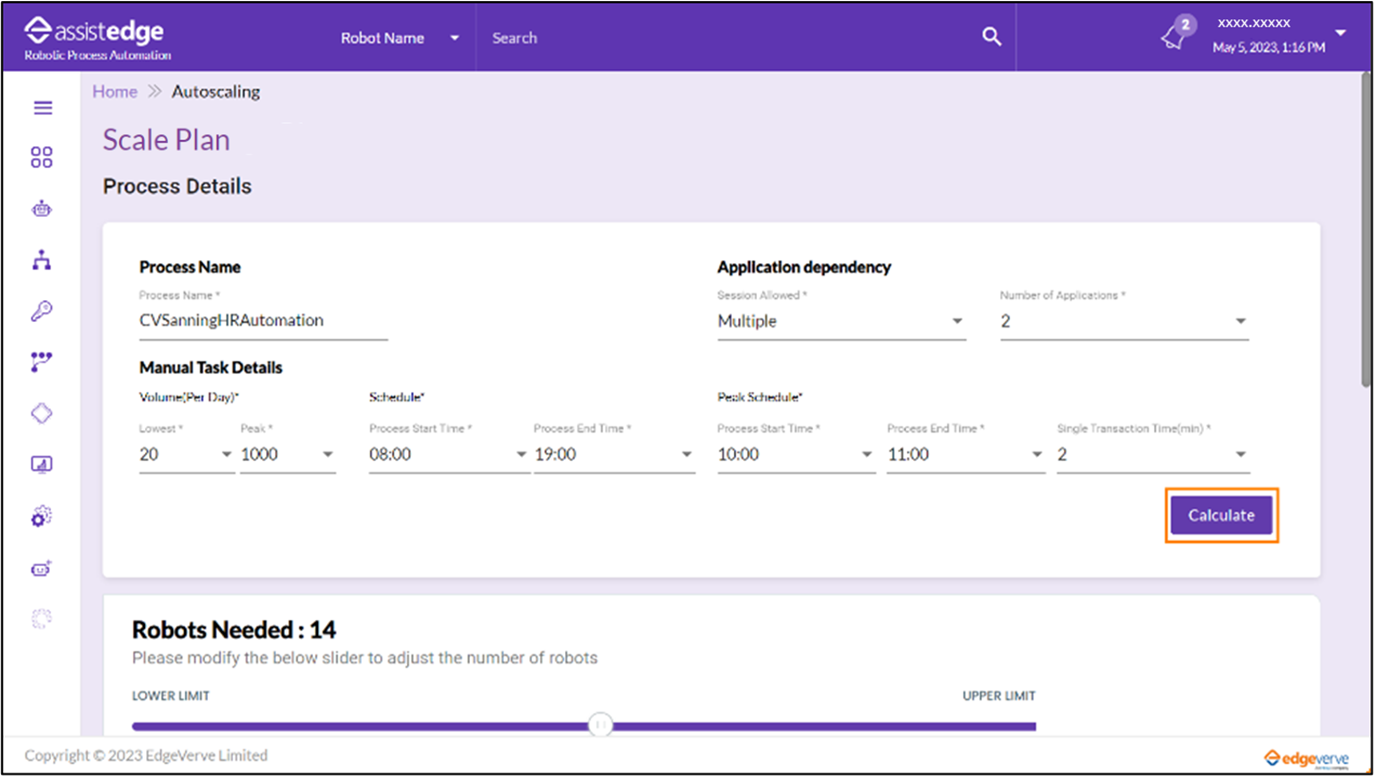Go to Home via breadcrumb link
The image size is (1376, 776).
pos(115,92)
